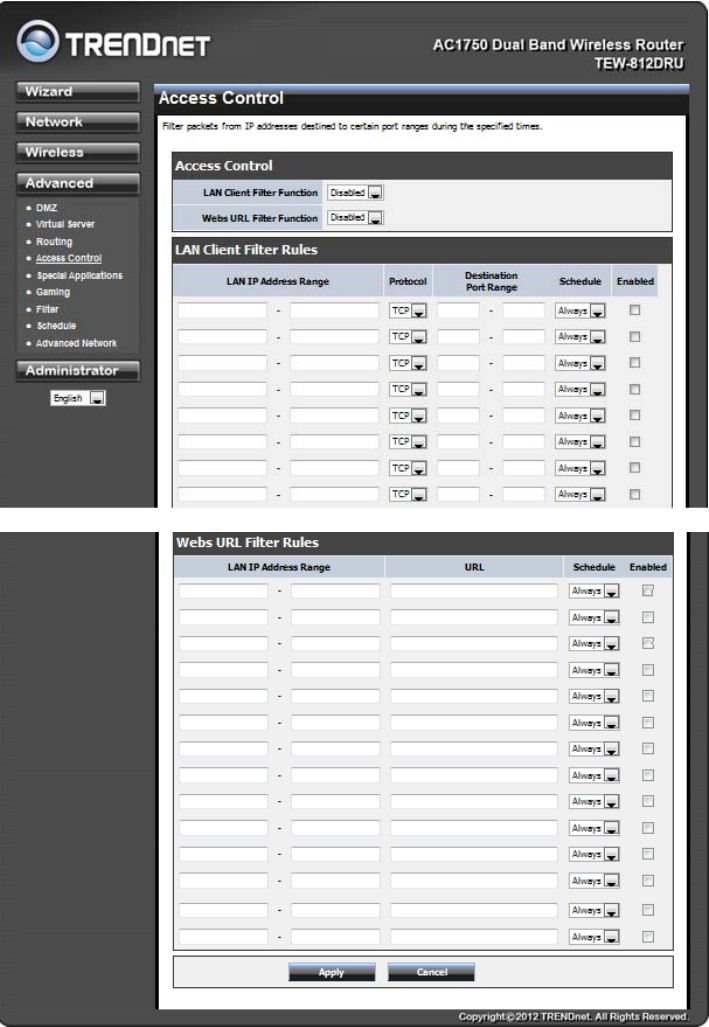Image resolution: width=709 pixels, height=1027 pixels.
Task: Enable the second LAN Client Filter rule checkbox
Action: pos(635,336)
